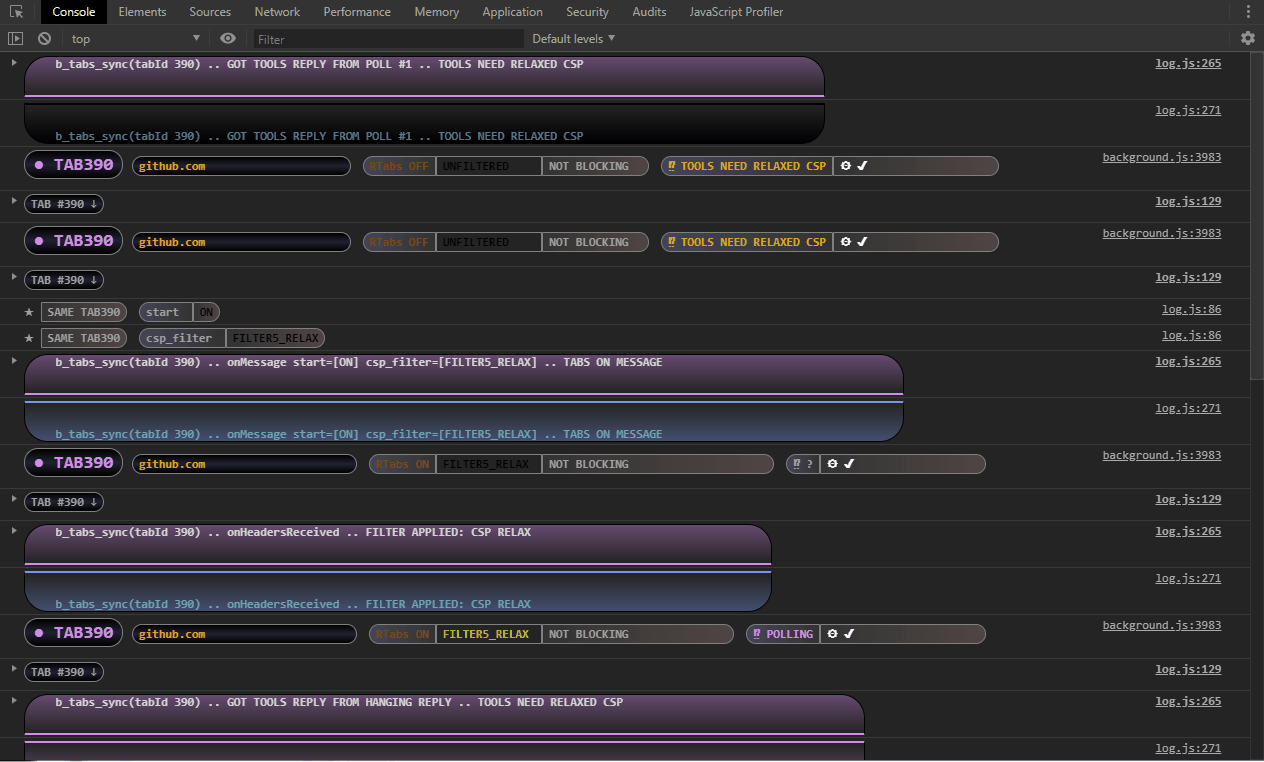Image resolution: width=1264 pixels, height=762 pixels.
Task: Click into the Filter input field
Action: coord(388,39)
